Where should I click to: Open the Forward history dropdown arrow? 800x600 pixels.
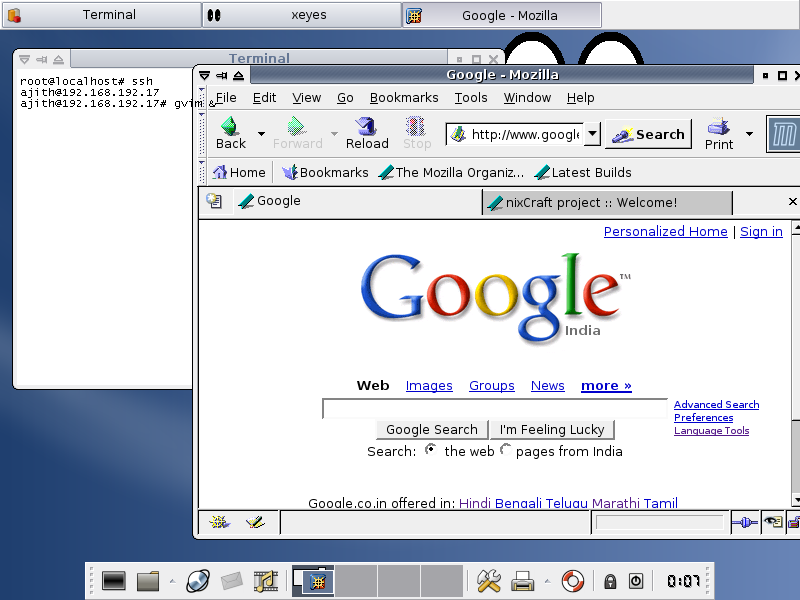point(334,134)
